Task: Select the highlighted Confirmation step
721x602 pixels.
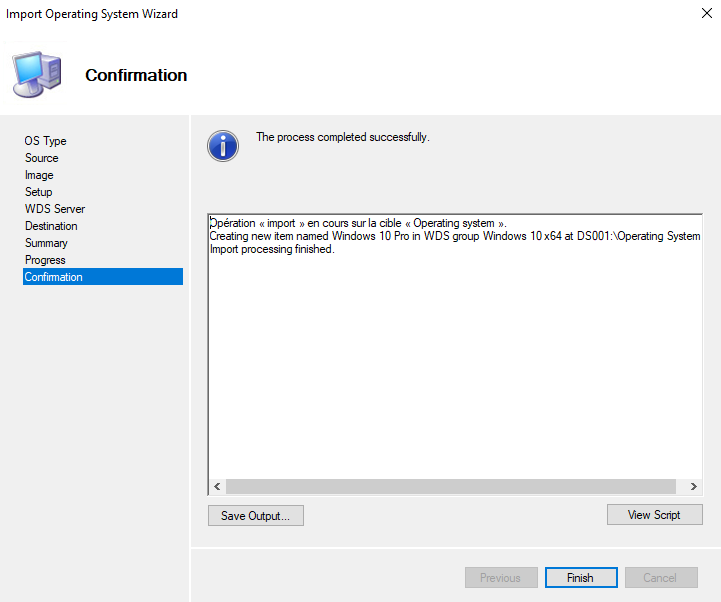Action: pos(103,277)
